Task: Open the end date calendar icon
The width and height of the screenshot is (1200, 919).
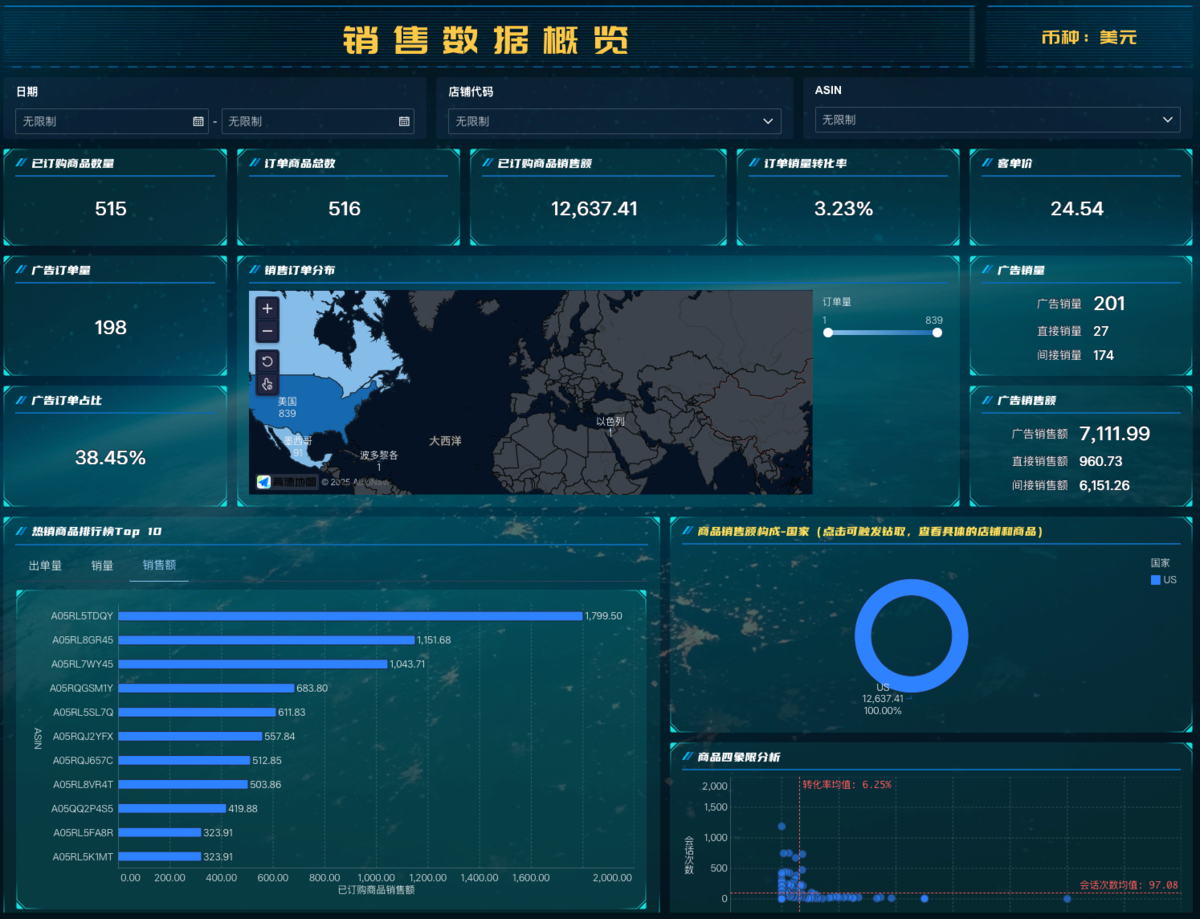Action: pyautogui.click(x=404, y=121)
